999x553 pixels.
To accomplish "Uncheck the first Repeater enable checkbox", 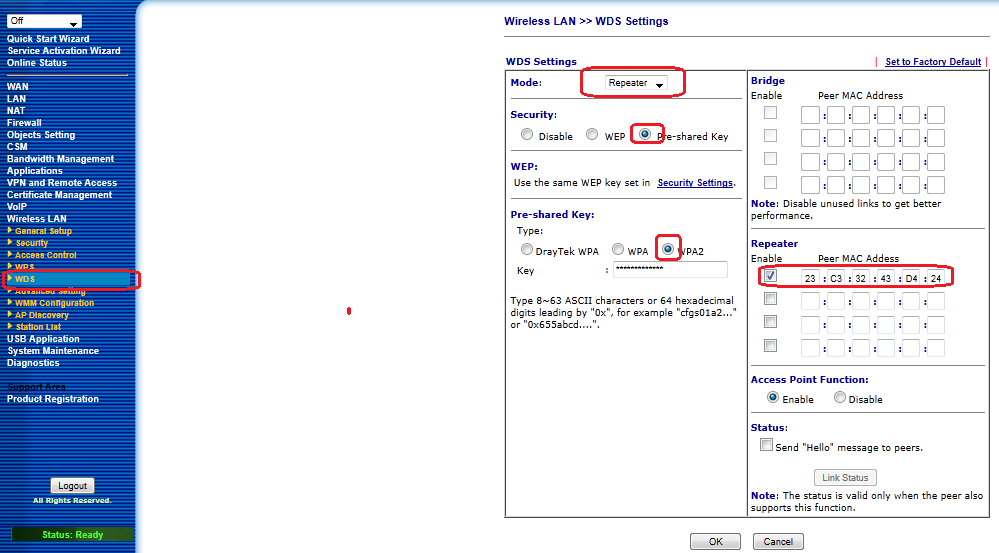I will [x=770, y=275].
